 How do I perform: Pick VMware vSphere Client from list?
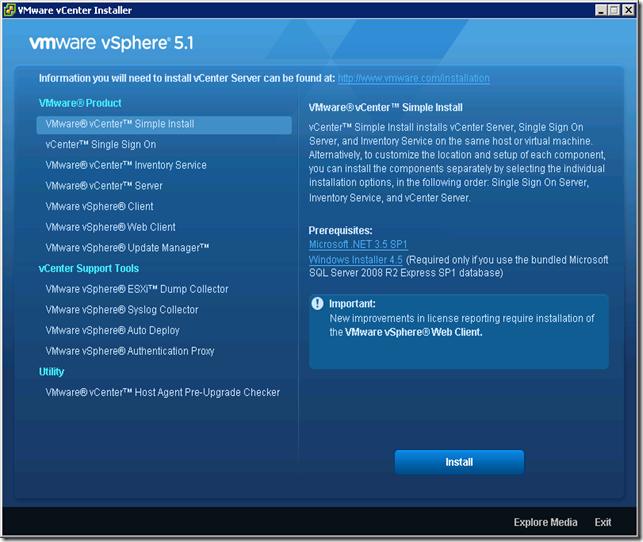pyautogui.click(x=99, y=207)
